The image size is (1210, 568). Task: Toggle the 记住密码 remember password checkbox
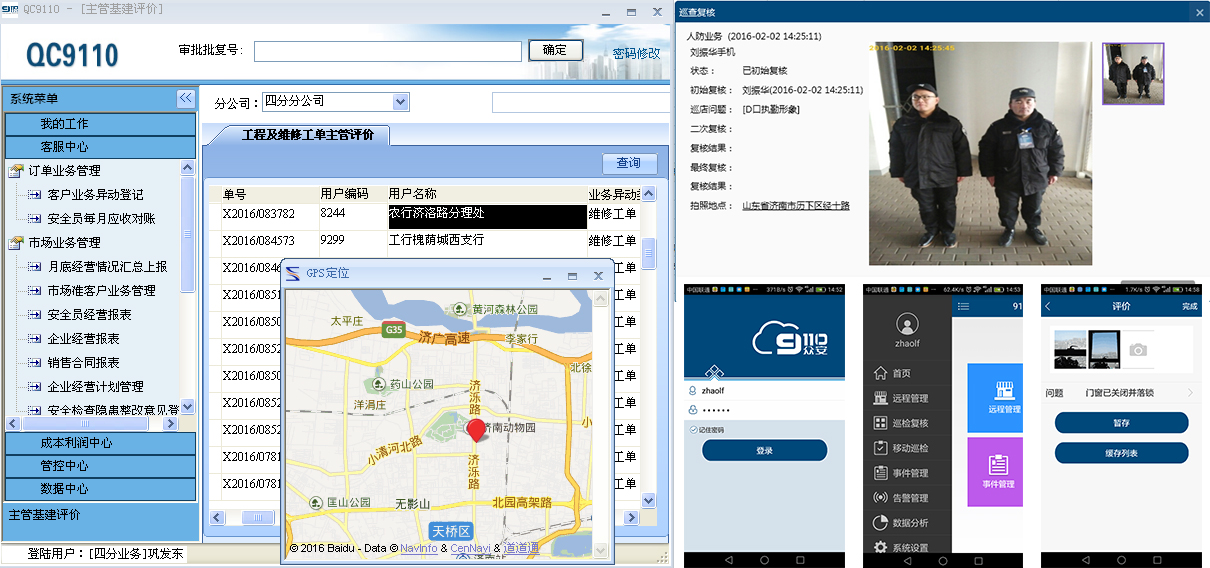692,430
